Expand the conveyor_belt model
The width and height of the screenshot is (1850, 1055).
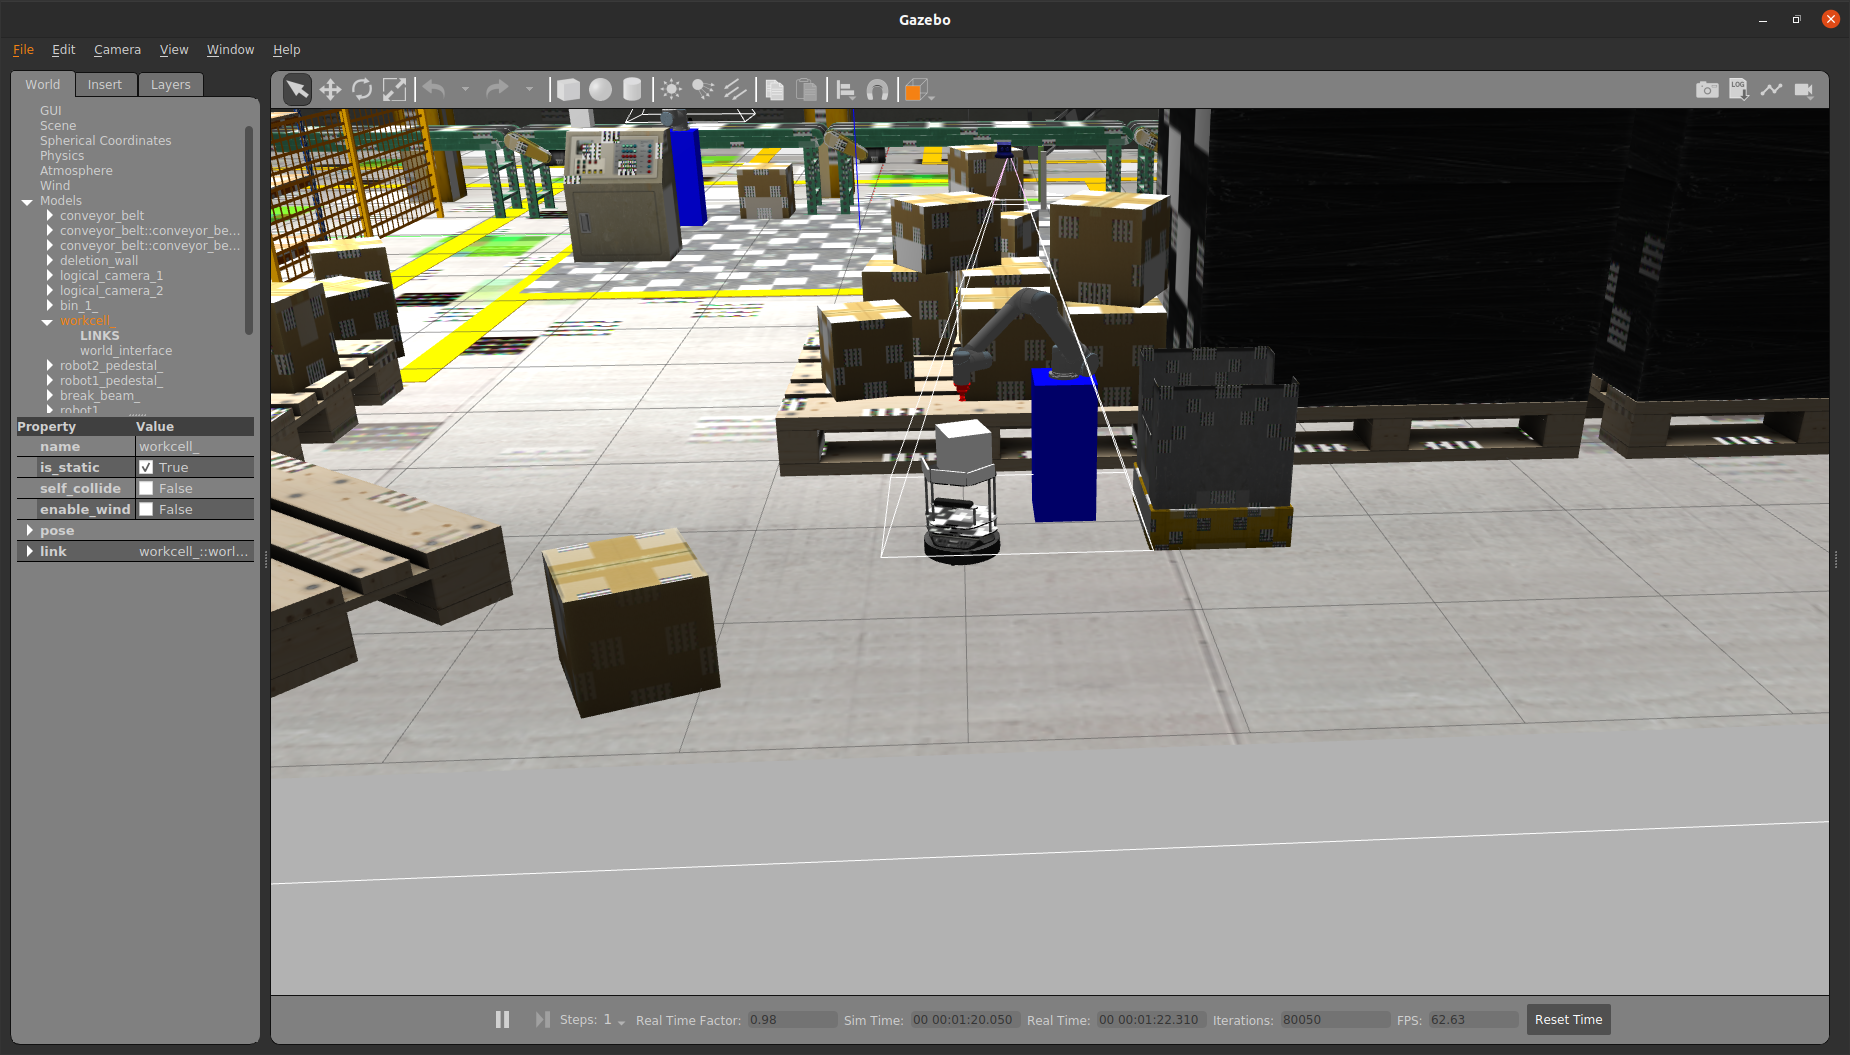[49, 215]
